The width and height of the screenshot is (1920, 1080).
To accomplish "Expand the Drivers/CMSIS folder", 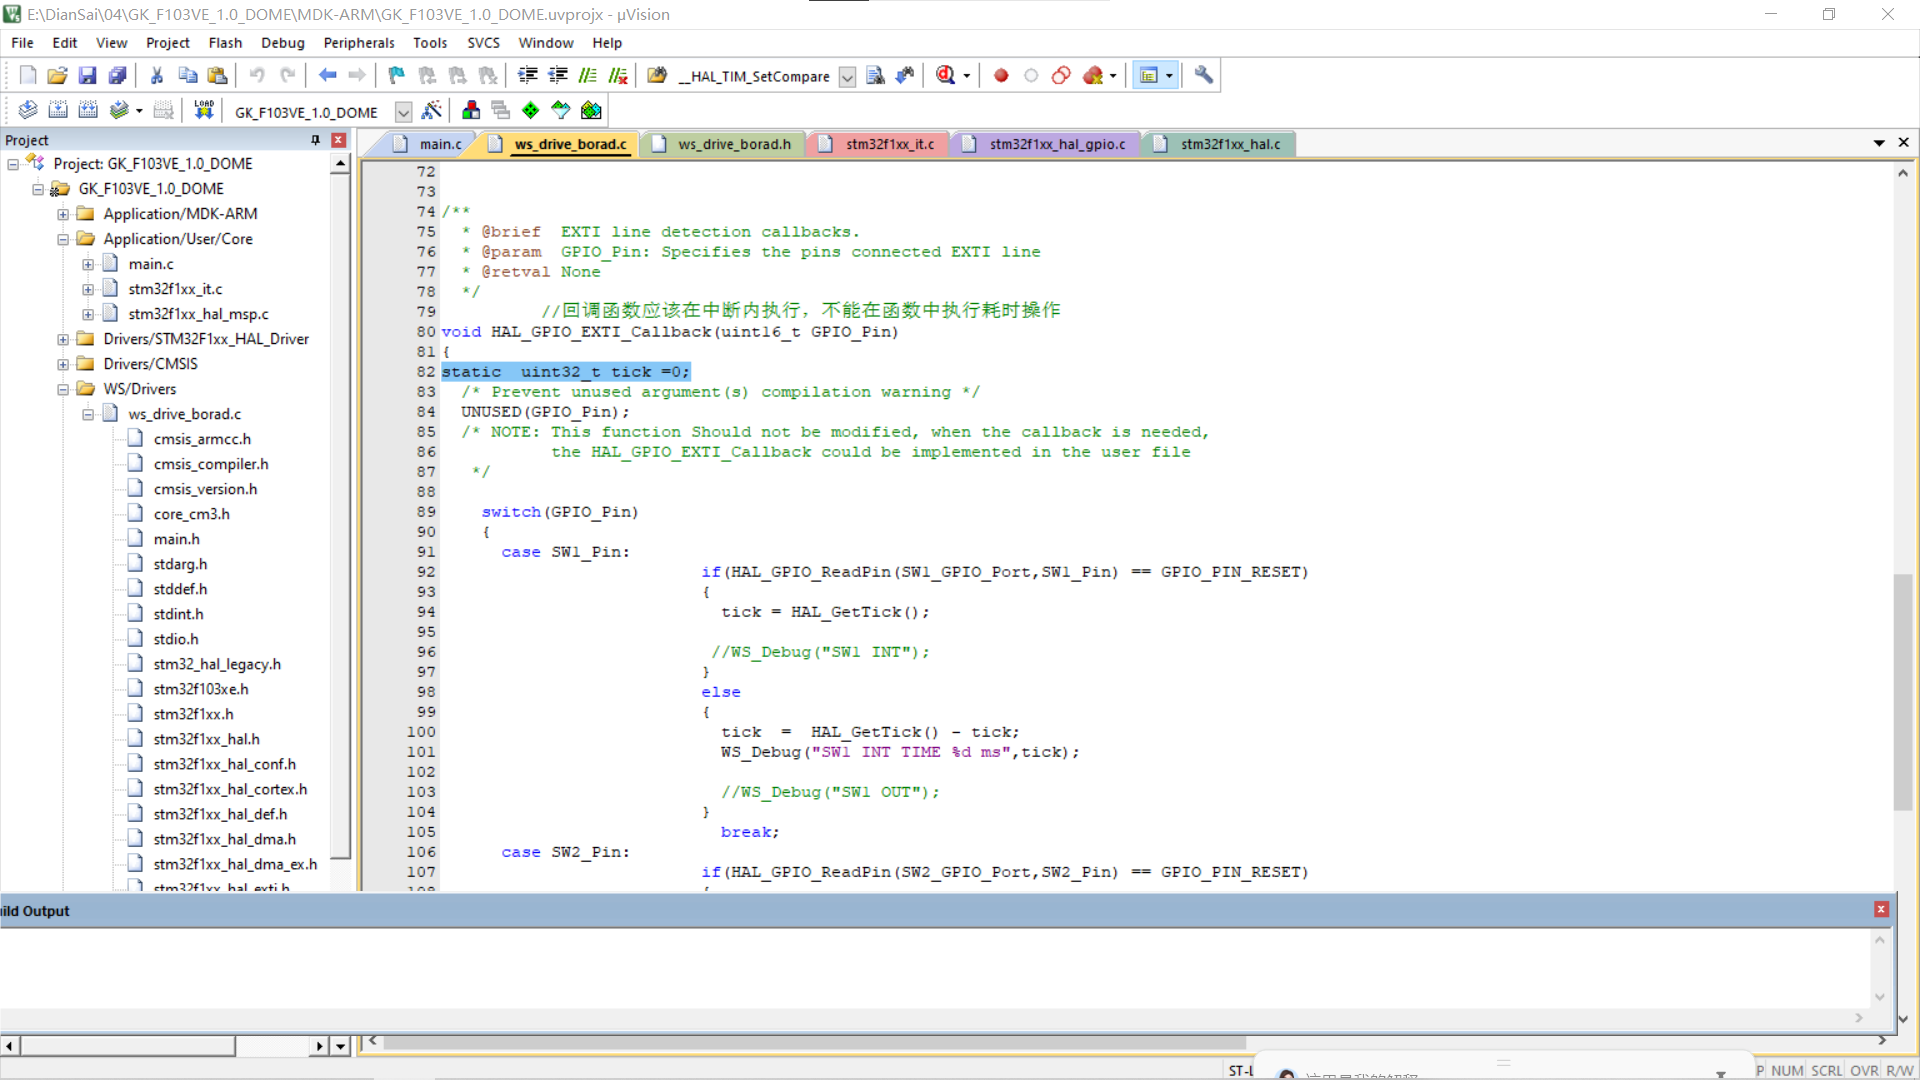I will 63,364.
